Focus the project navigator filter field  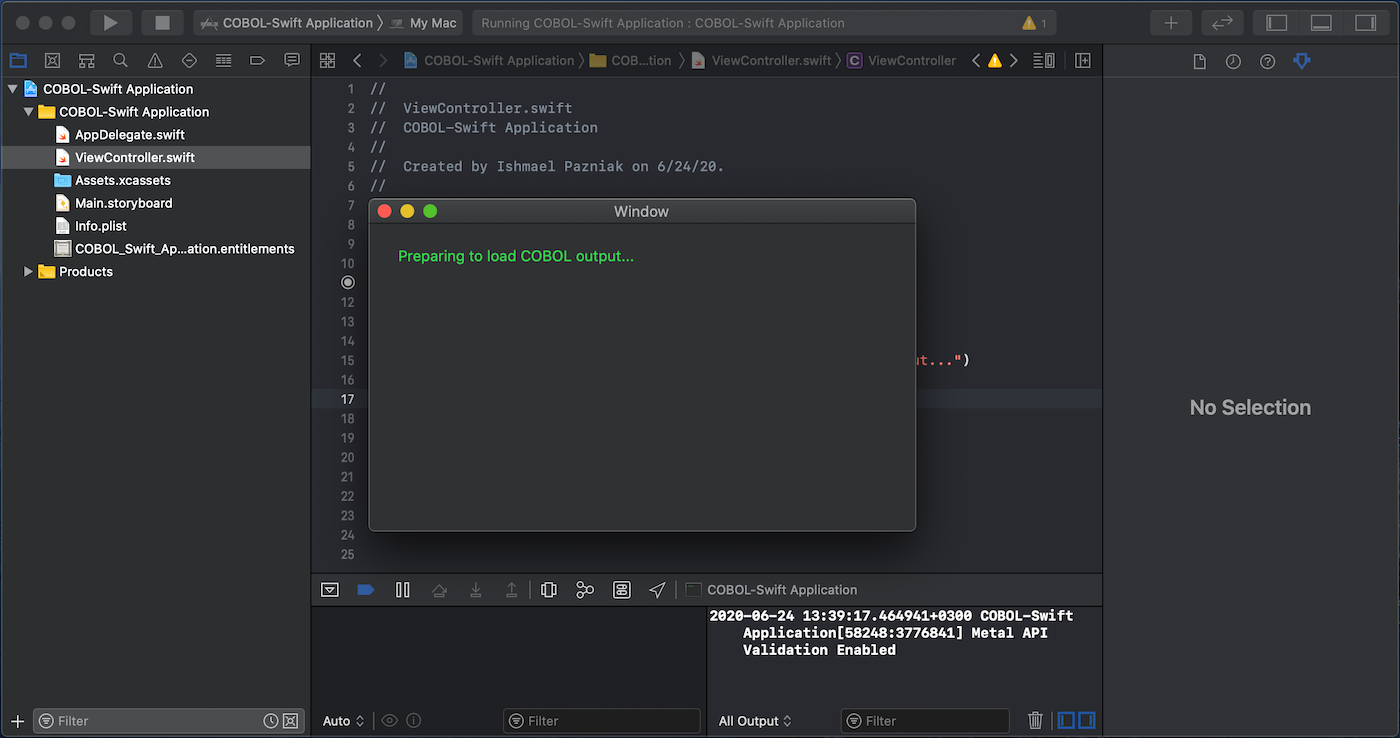point(167,721)
